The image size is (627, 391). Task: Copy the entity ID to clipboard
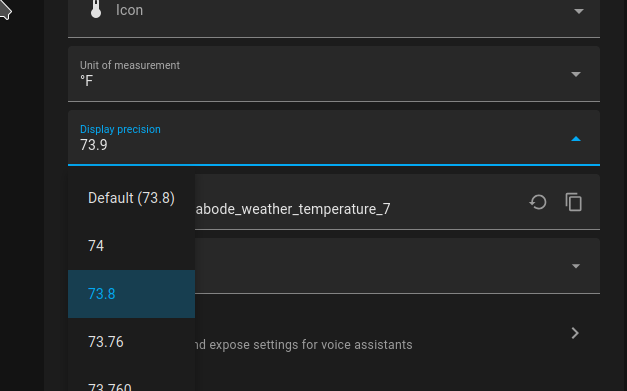[573, 202]
